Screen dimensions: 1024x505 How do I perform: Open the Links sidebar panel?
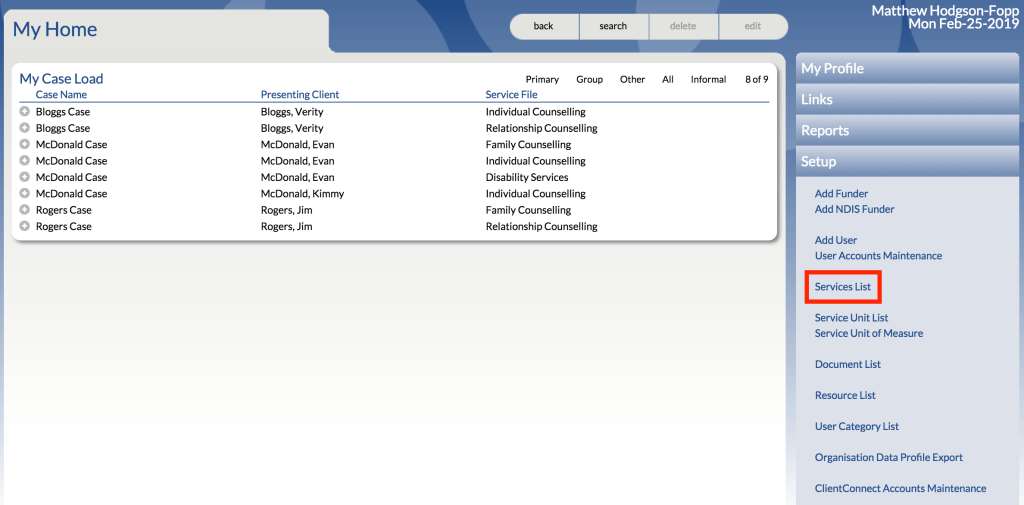[908, 99]
